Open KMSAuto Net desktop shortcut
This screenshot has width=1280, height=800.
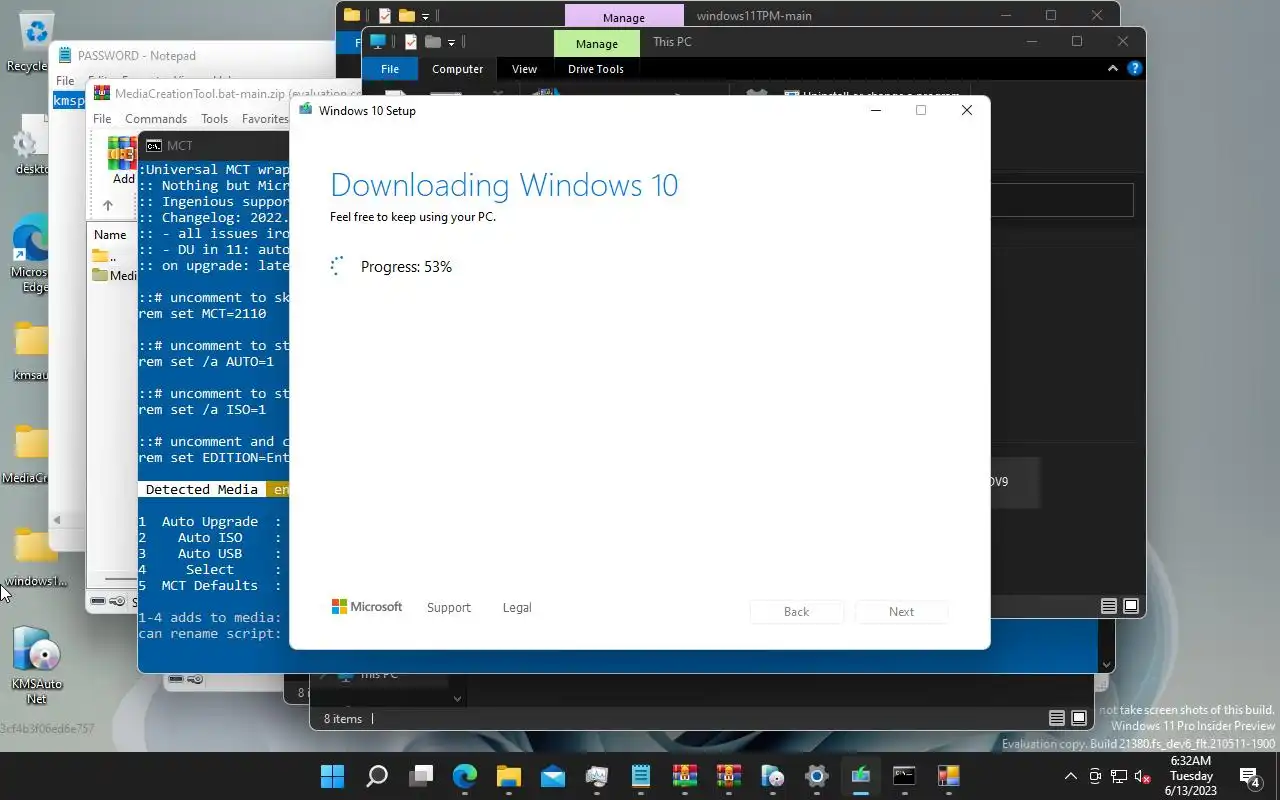37,665
